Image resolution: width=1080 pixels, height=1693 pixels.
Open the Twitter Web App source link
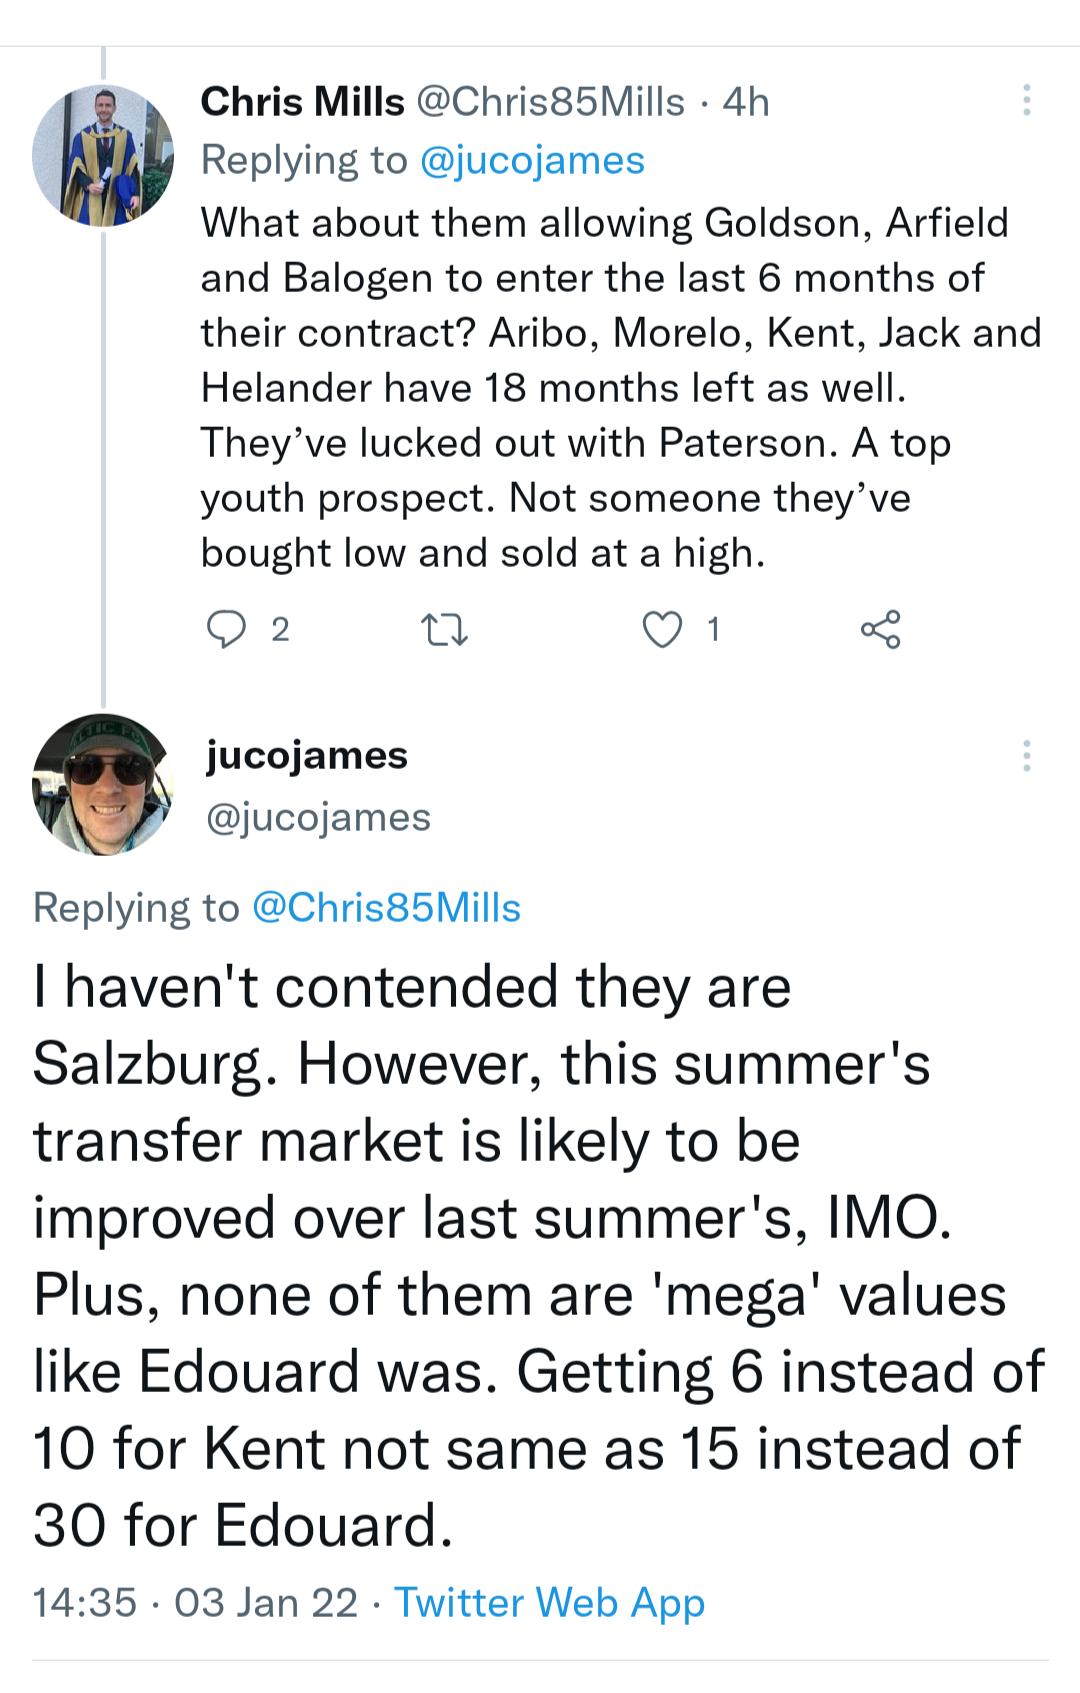[550, 1603]
